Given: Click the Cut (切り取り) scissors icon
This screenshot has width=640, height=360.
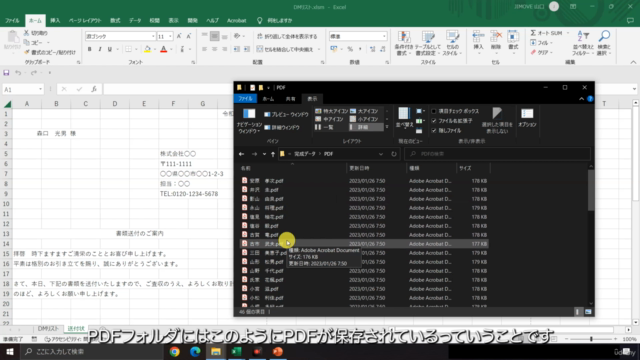Looking at the screenshot, I should pos(27,33).
